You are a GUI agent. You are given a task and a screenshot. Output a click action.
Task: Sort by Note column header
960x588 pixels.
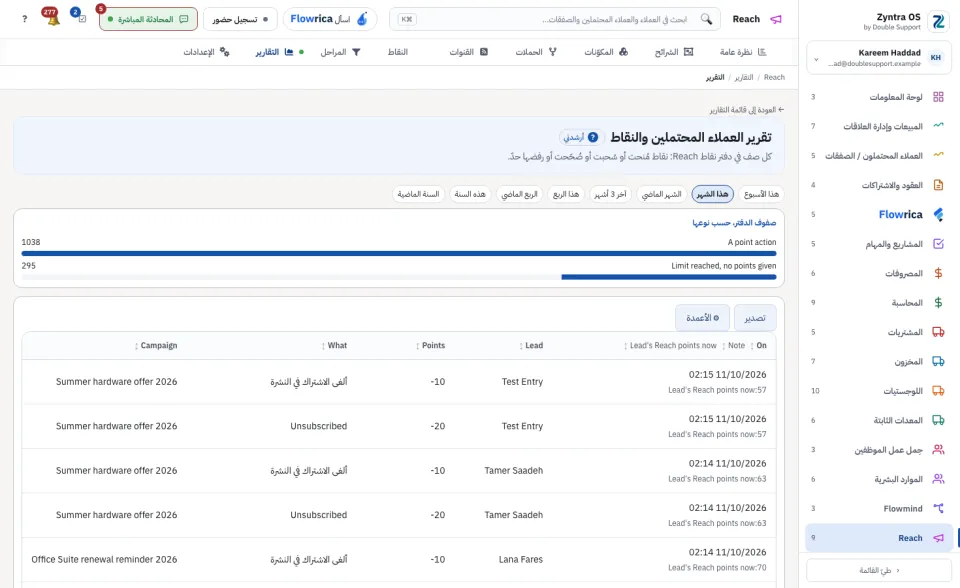tap(734, 345)
